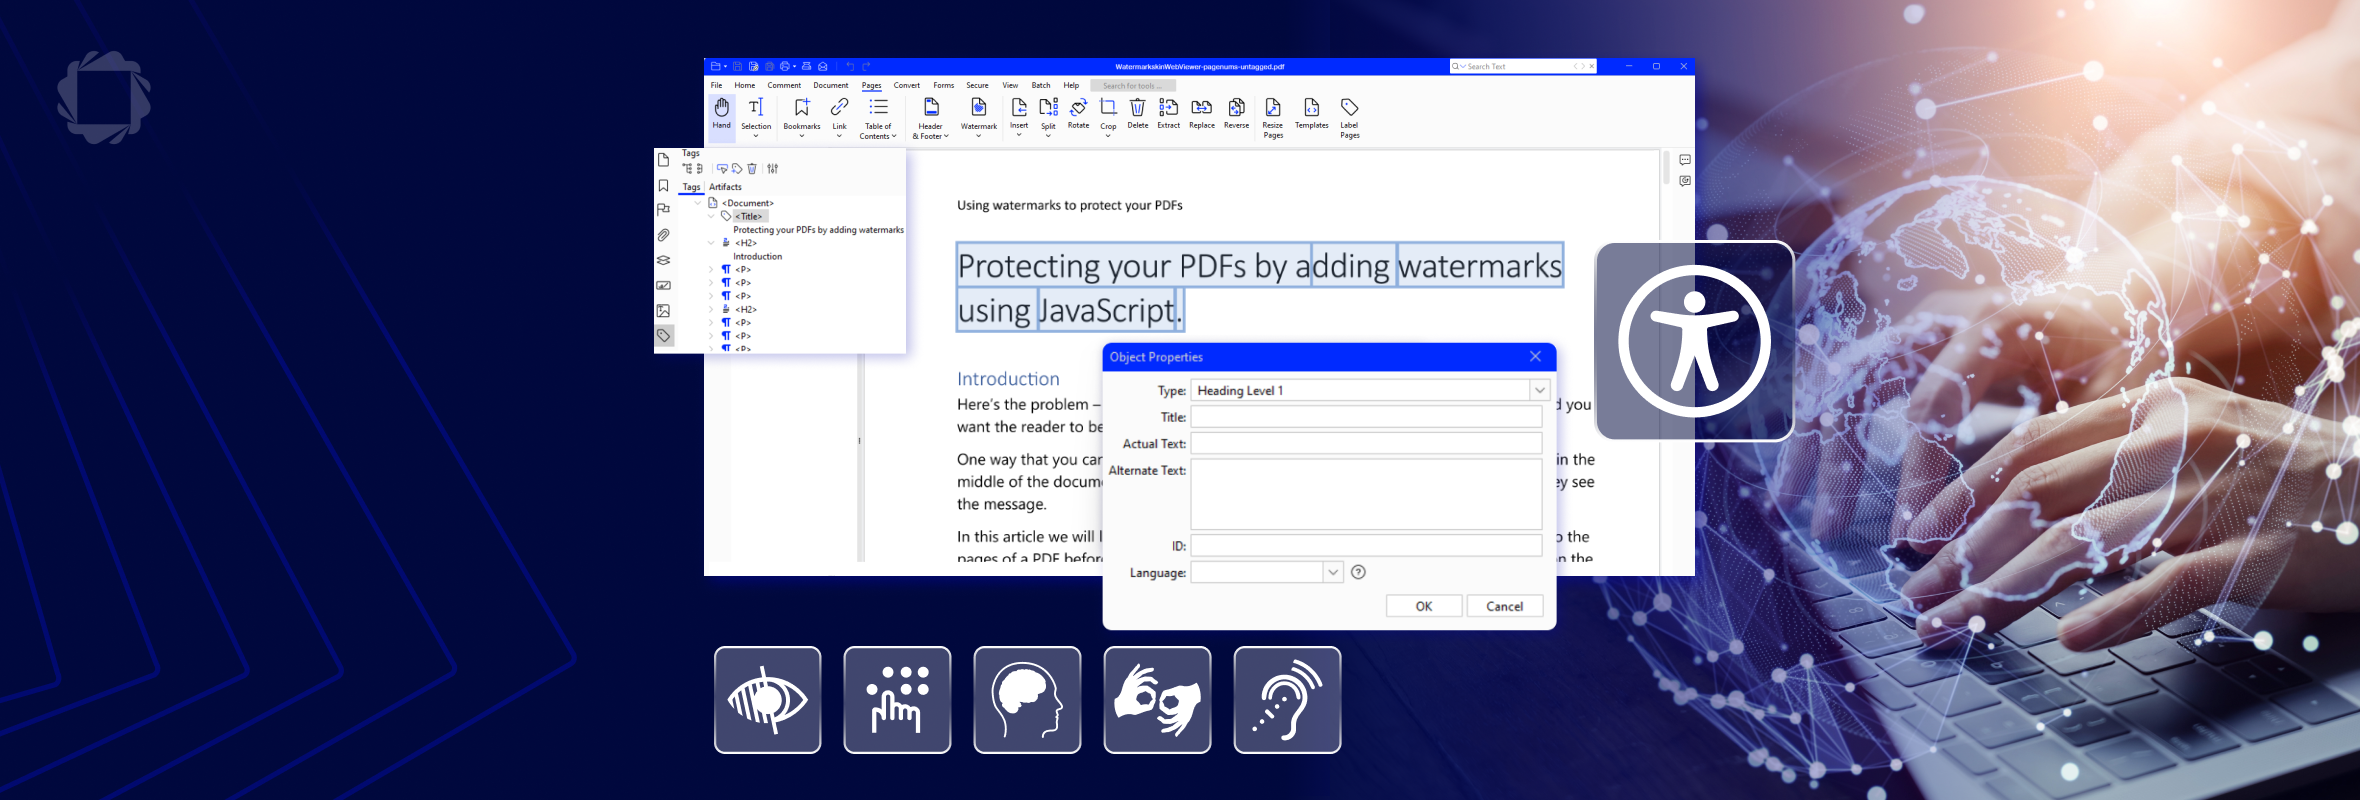Collapse the <Title> tag node

[x=711, y=216]
